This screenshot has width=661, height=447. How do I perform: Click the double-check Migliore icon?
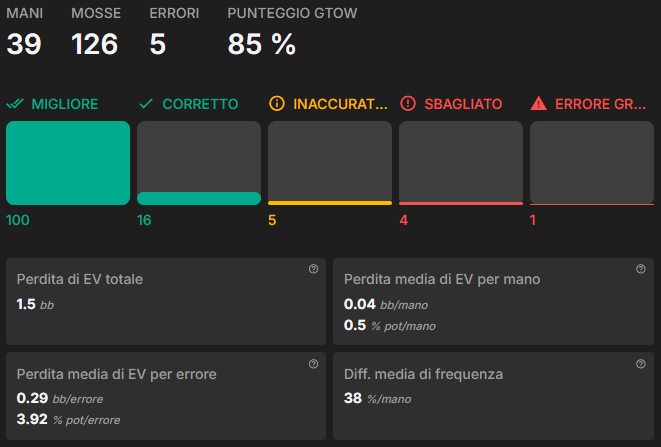[15, 104]
